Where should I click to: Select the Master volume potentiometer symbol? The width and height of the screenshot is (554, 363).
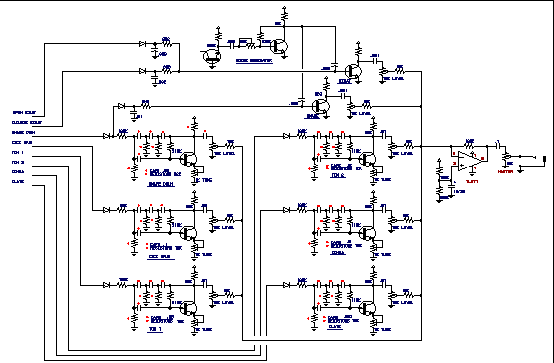507,156
